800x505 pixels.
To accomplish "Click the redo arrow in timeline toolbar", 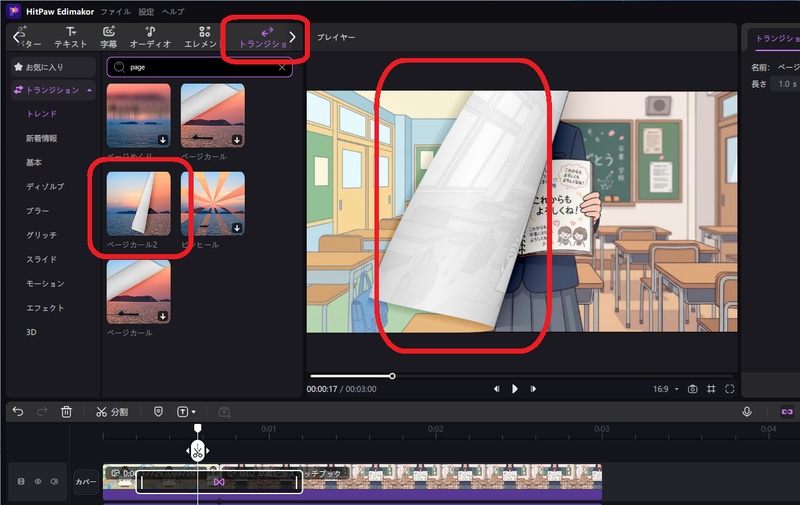I will click(x=42, y=412).
